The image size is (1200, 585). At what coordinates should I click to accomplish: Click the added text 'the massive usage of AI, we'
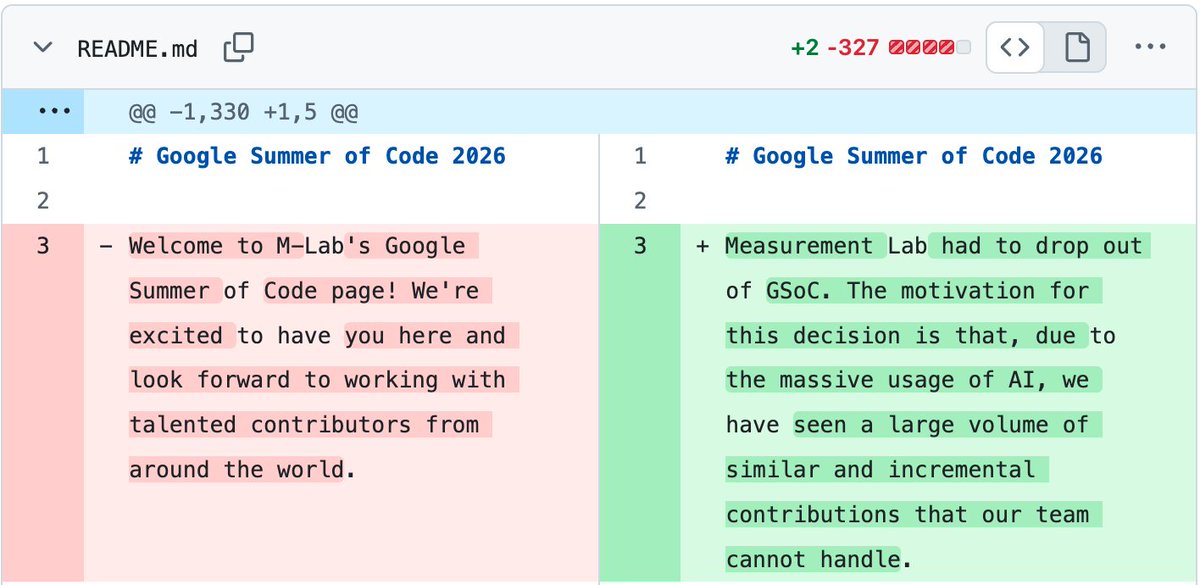tap(907, 380)
